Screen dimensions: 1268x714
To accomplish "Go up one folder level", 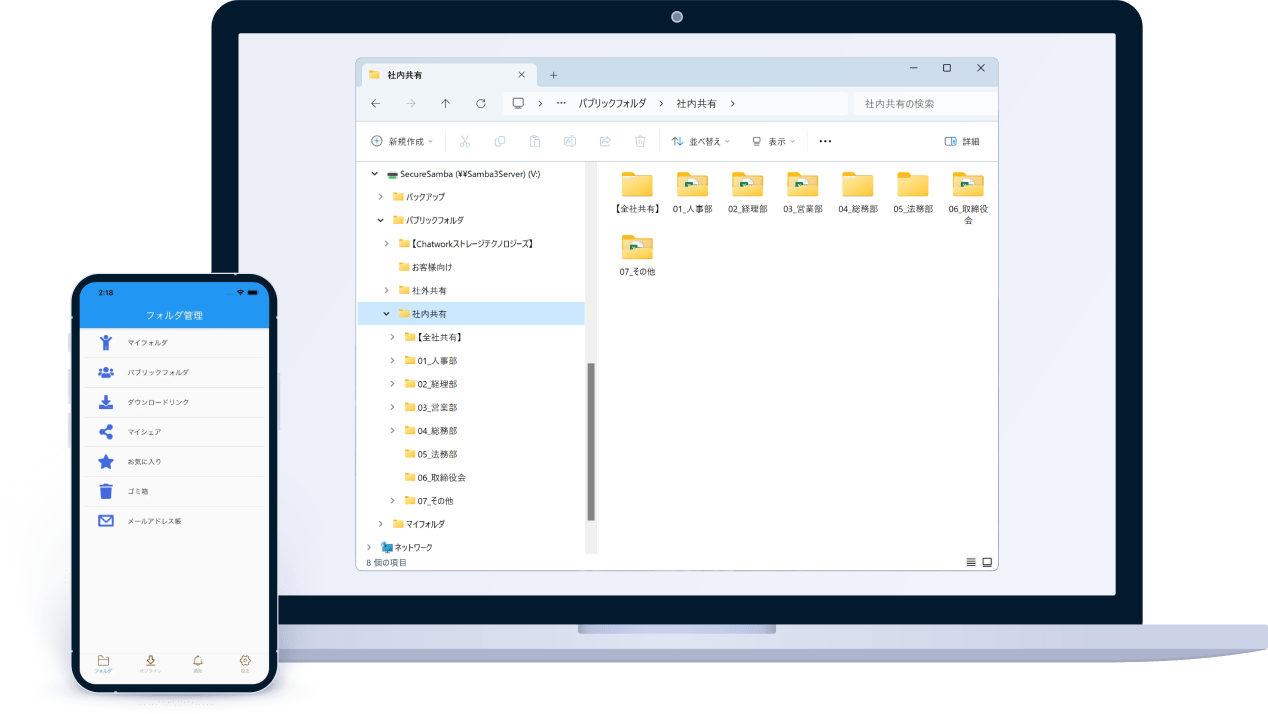I will click(x=445, y=103).
